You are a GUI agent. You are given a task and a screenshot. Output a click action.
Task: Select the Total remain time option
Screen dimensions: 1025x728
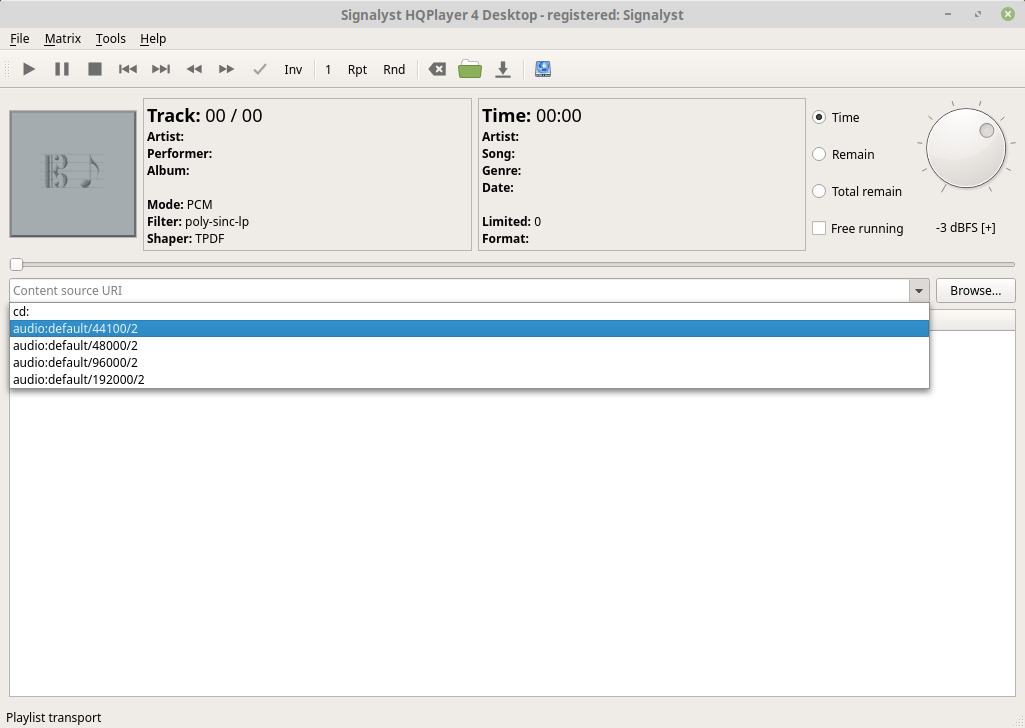pos(819,191)
